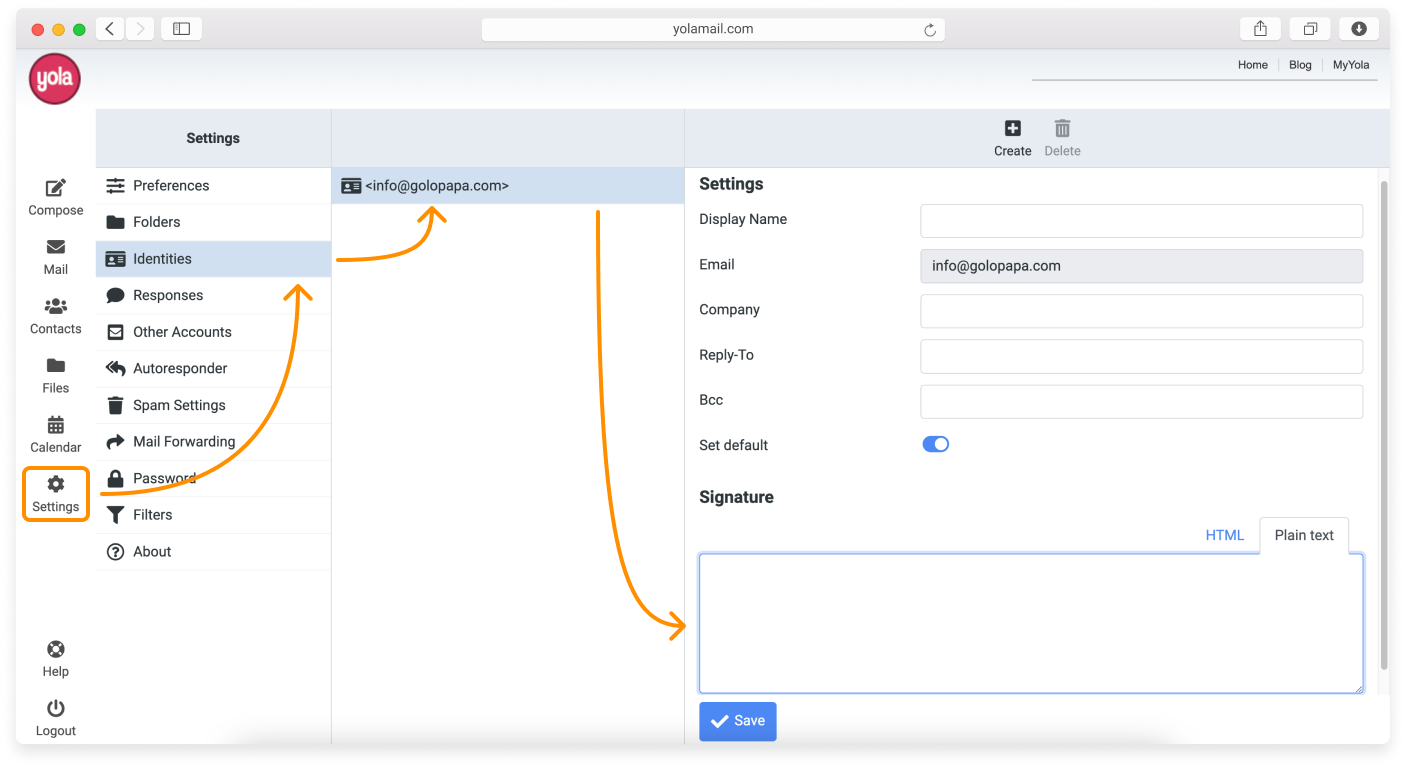Toggle the Set default switch
Viewport: 1406px width, 768px height.
tap(935, 444)
